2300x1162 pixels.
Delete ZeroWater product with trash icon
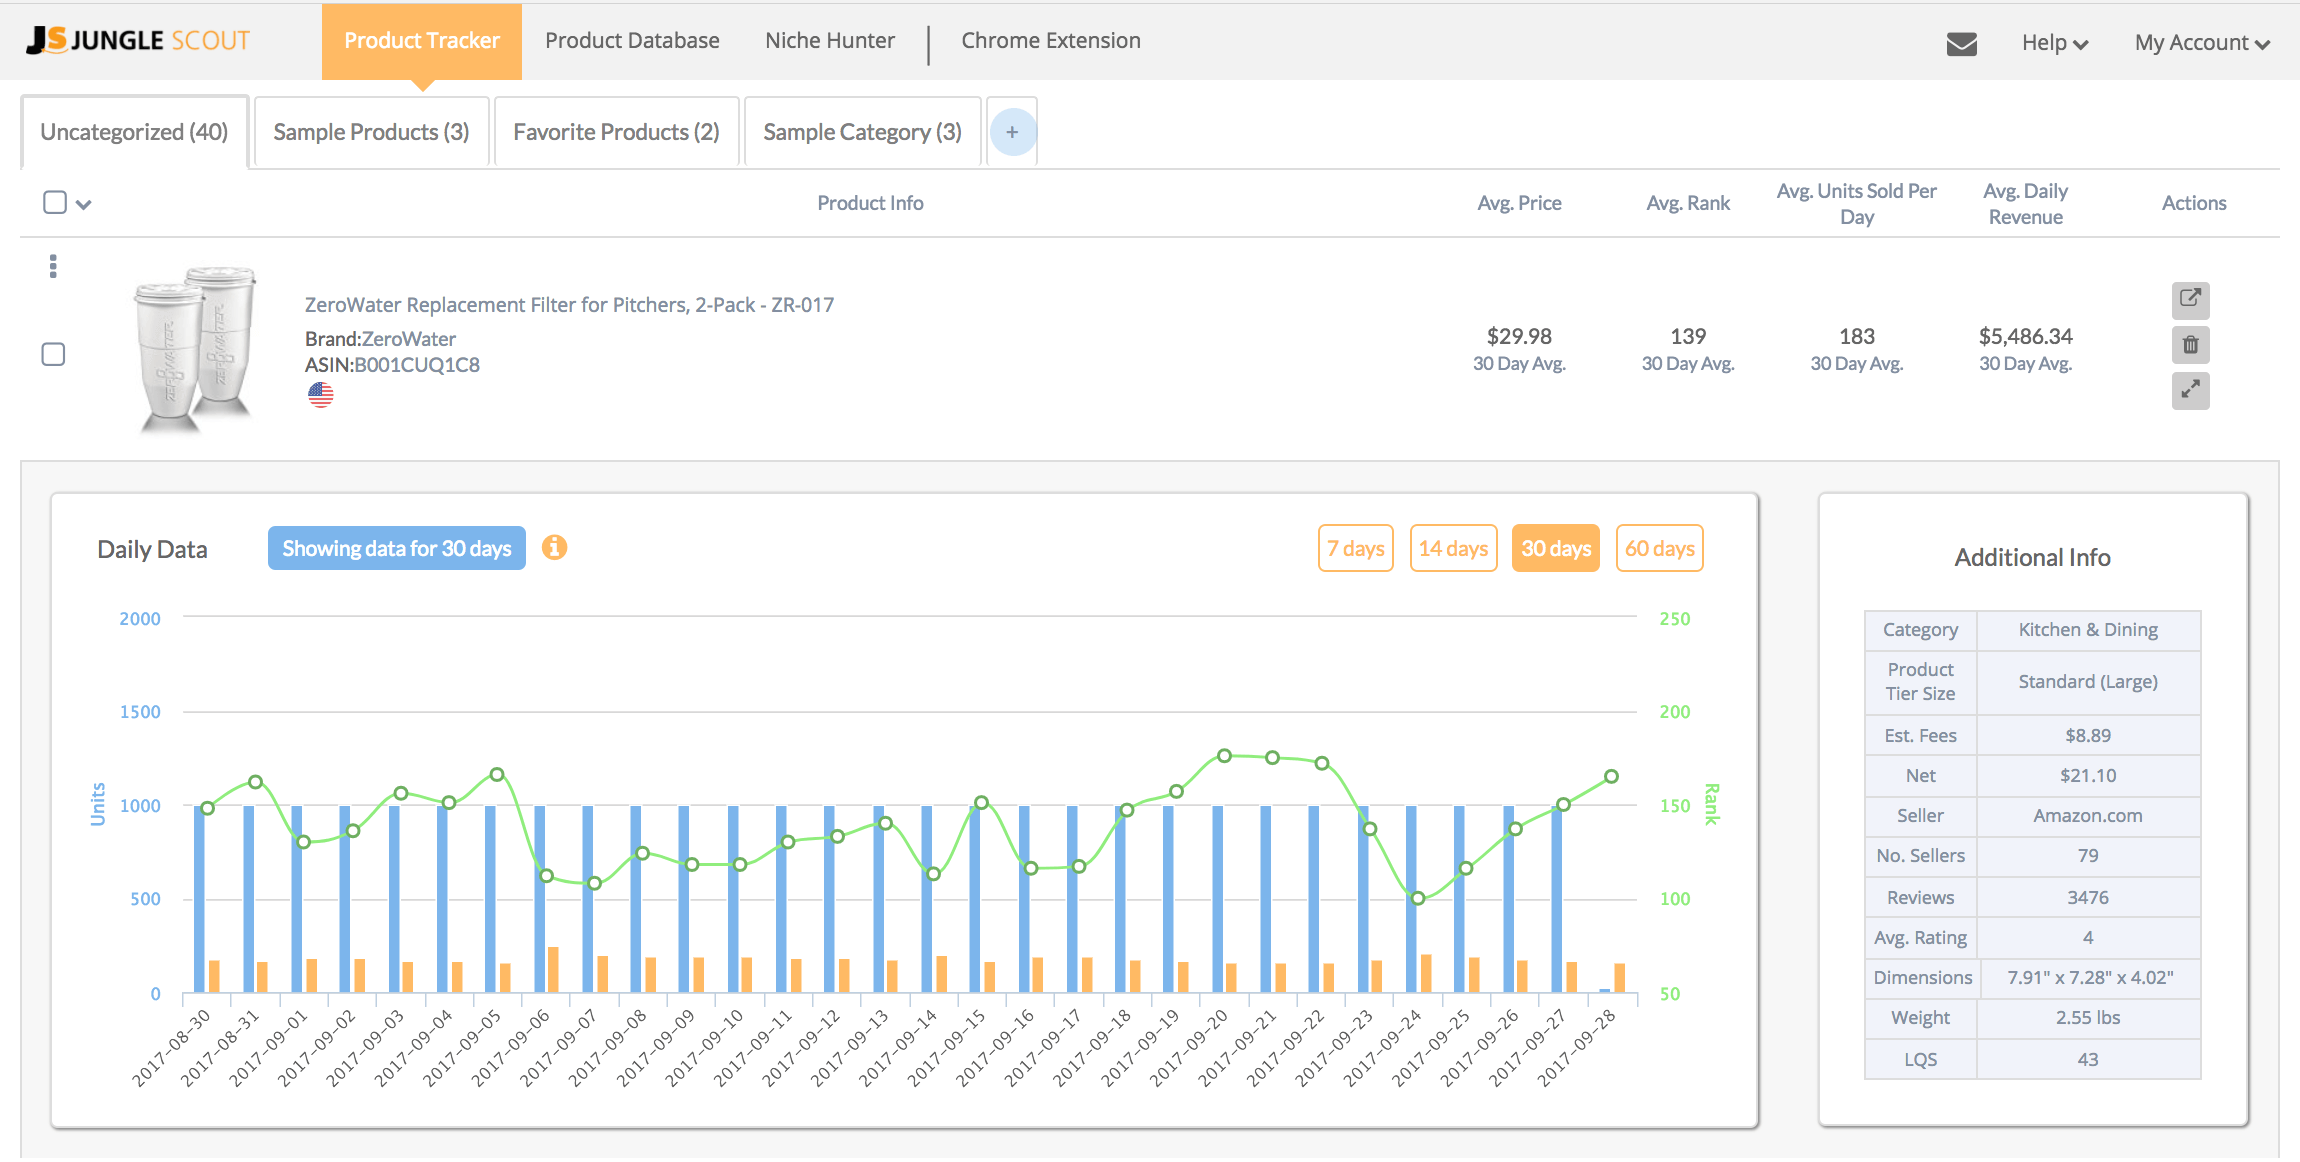[2190, 345]
